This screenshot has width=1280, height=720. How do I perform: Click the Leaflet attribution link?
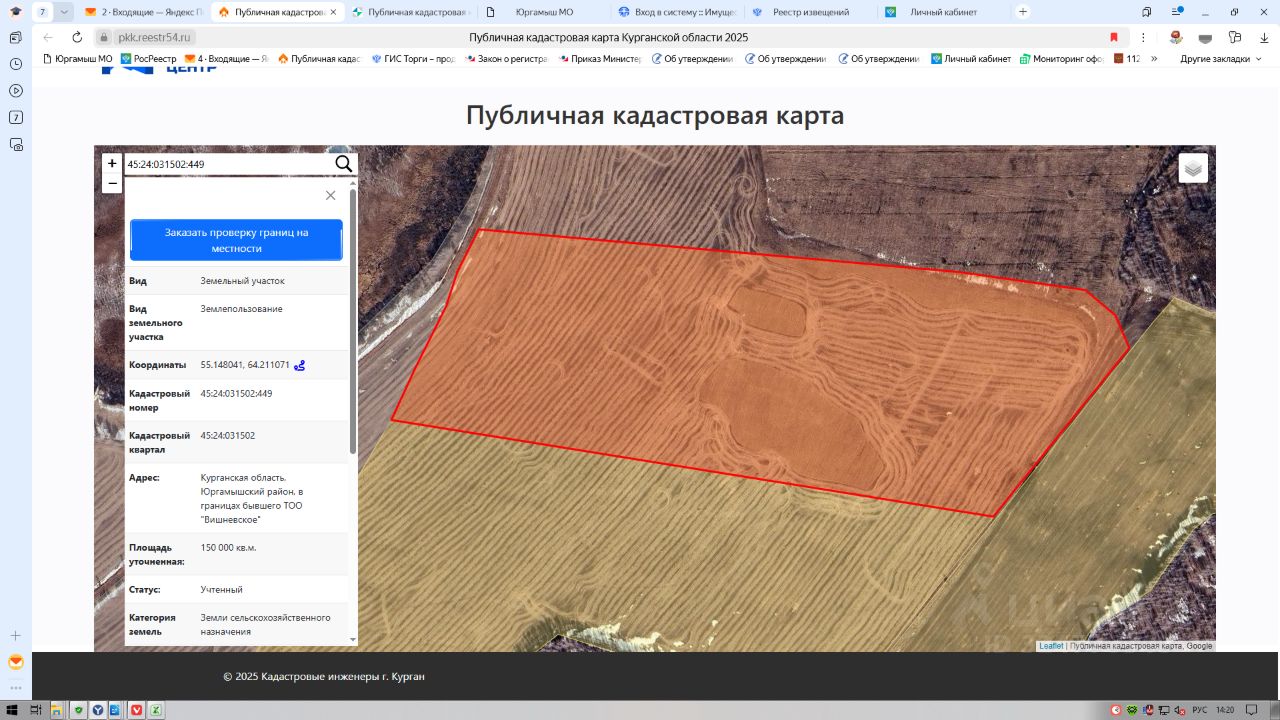tap(1051, 646)
